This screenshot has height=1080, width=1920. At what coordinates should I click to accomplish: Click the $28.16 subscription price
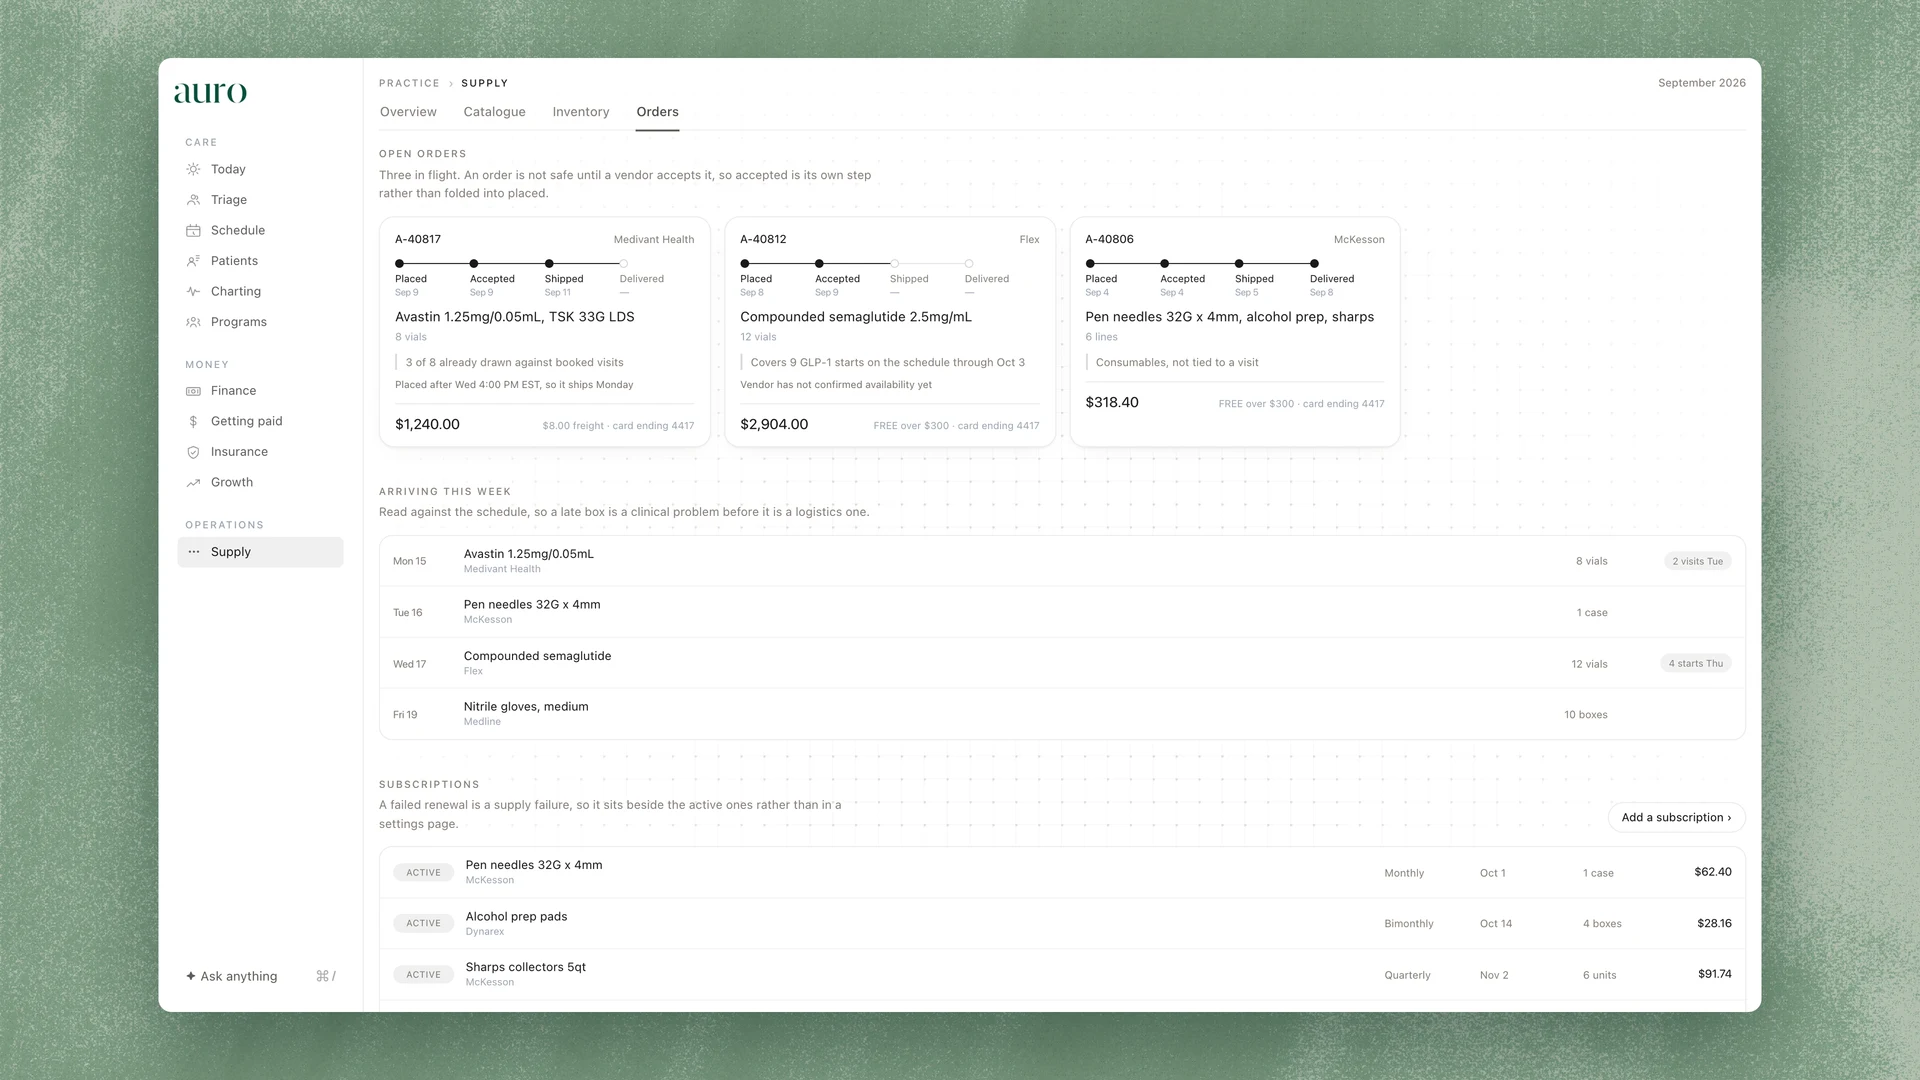(1714, 923)
